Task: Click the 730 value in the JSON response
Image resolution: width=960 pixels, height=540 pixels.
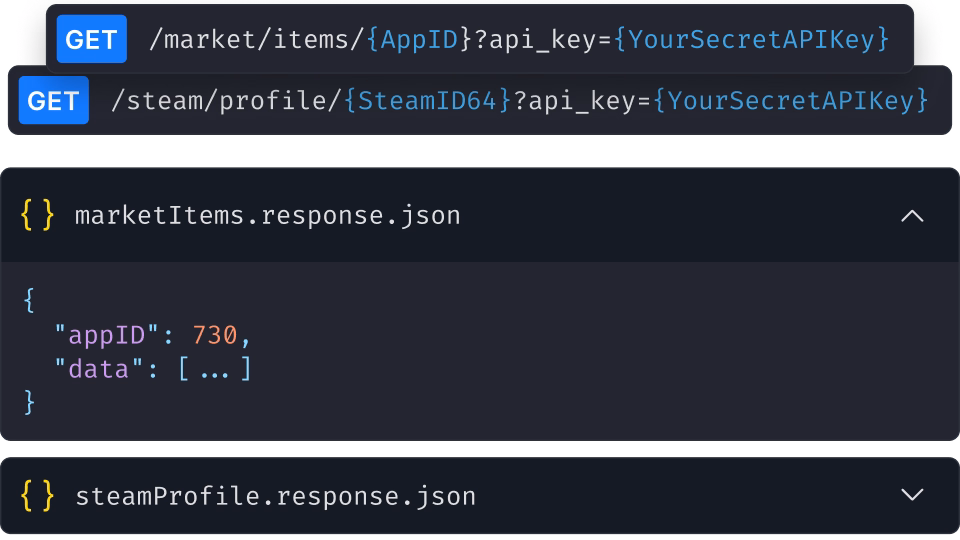Action: 215,334
